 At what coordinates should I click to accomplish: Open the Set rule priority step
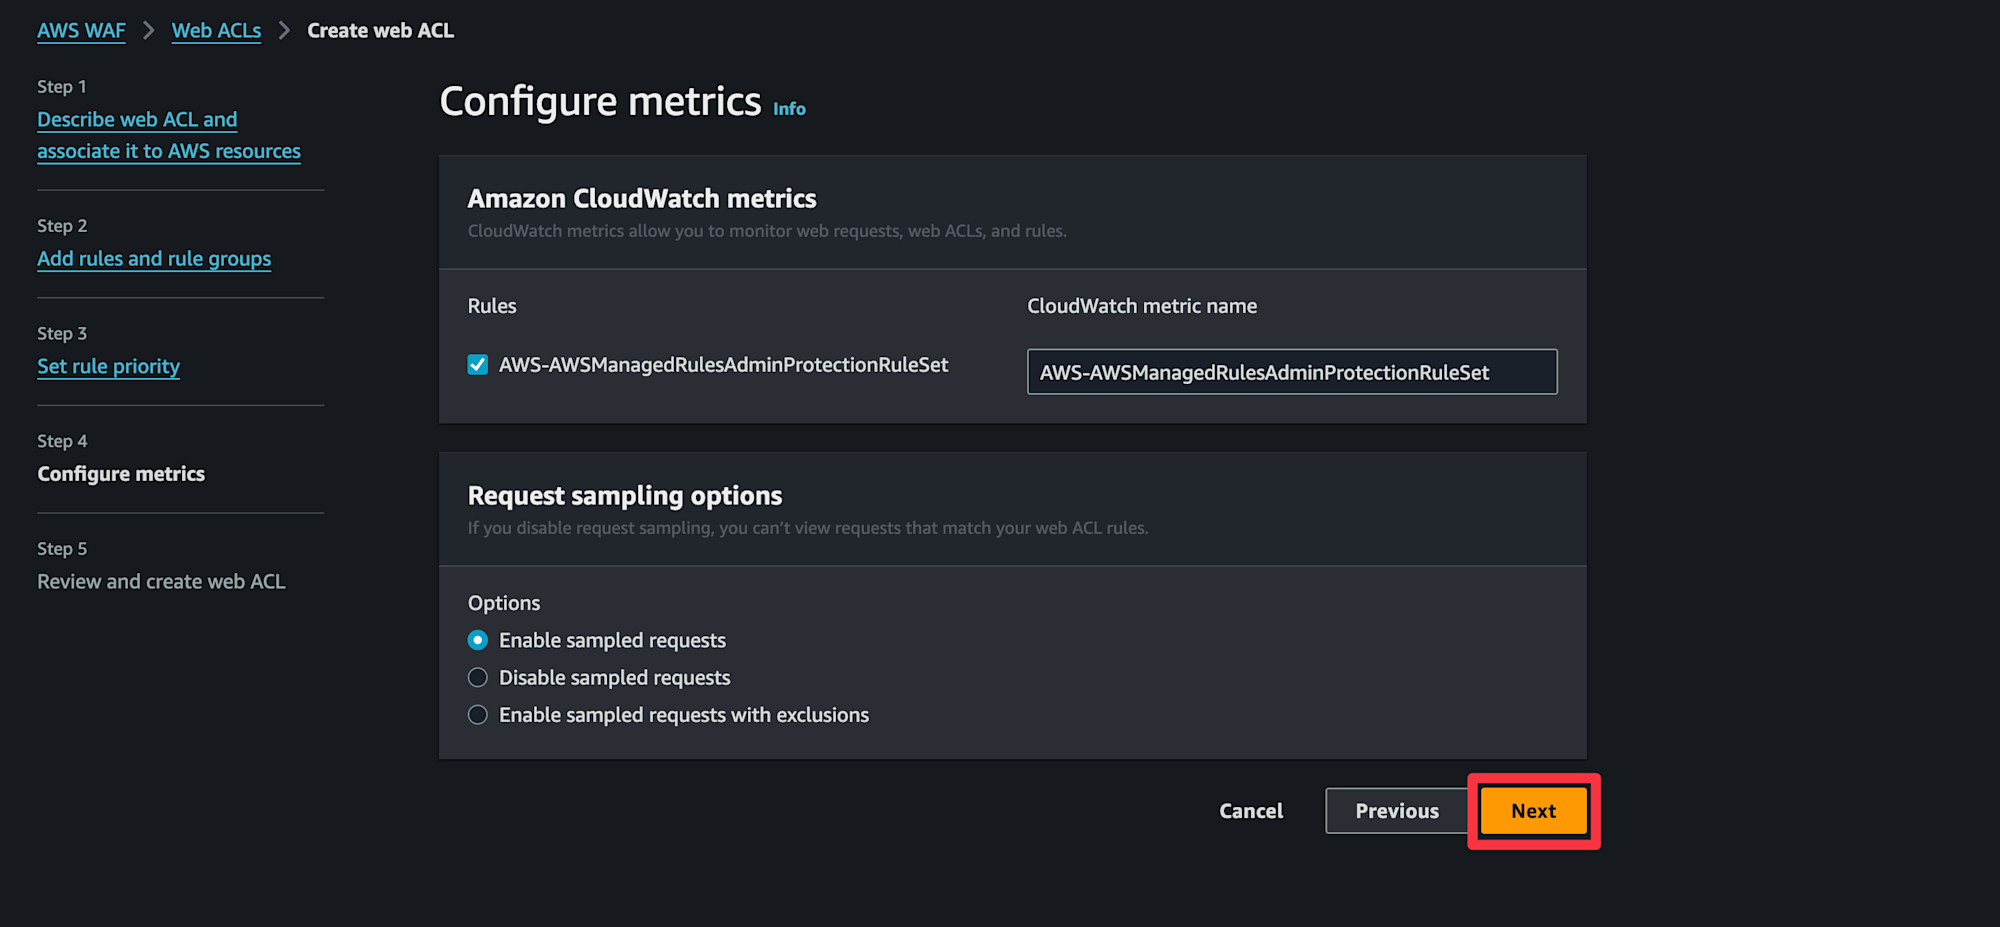pos(108,366)
